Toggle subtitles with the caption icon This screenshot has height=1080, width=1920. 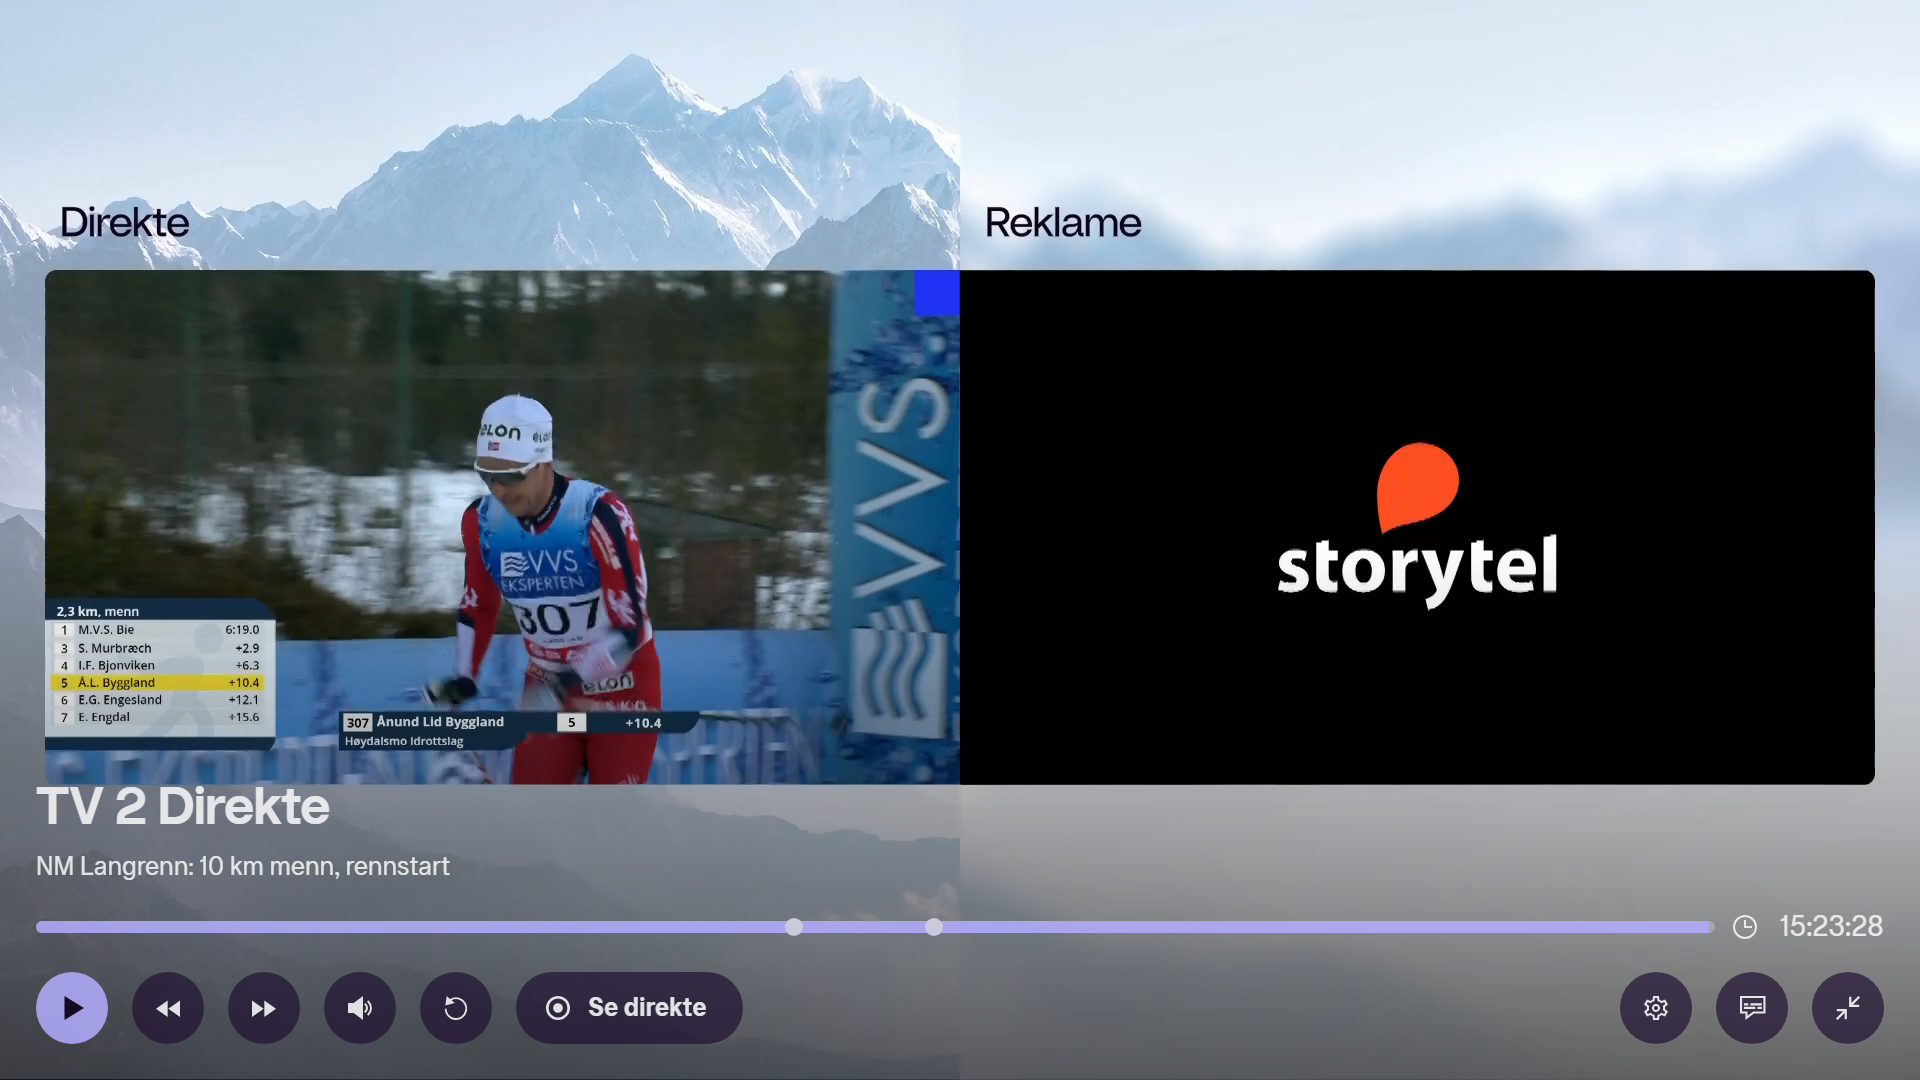pos(1752,1008)
